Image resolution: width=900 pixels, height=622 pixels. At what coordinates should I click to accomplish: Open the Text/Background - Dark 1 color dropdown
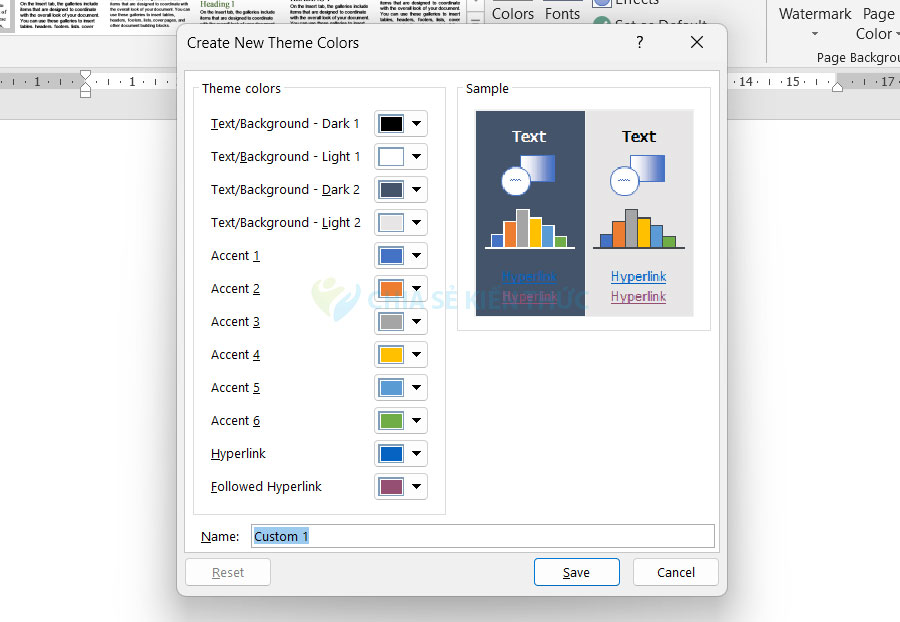coord(401,124)
